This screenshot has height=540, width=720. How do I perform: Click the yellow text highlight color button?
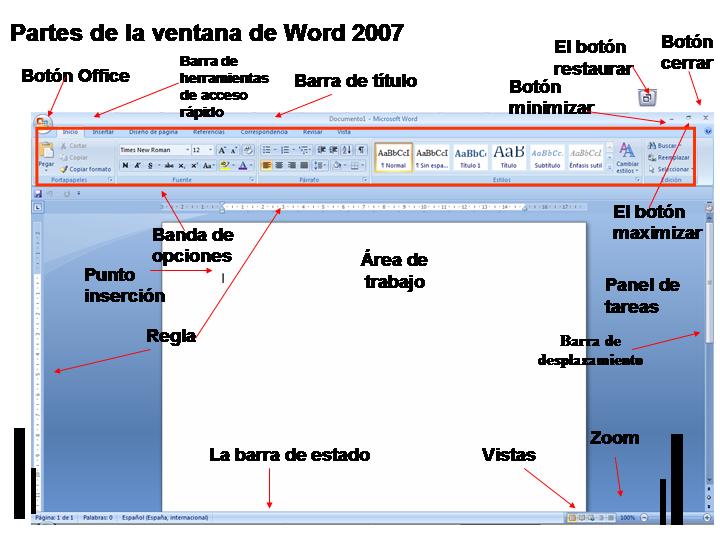pyautogui.click(x=225, y=165)
